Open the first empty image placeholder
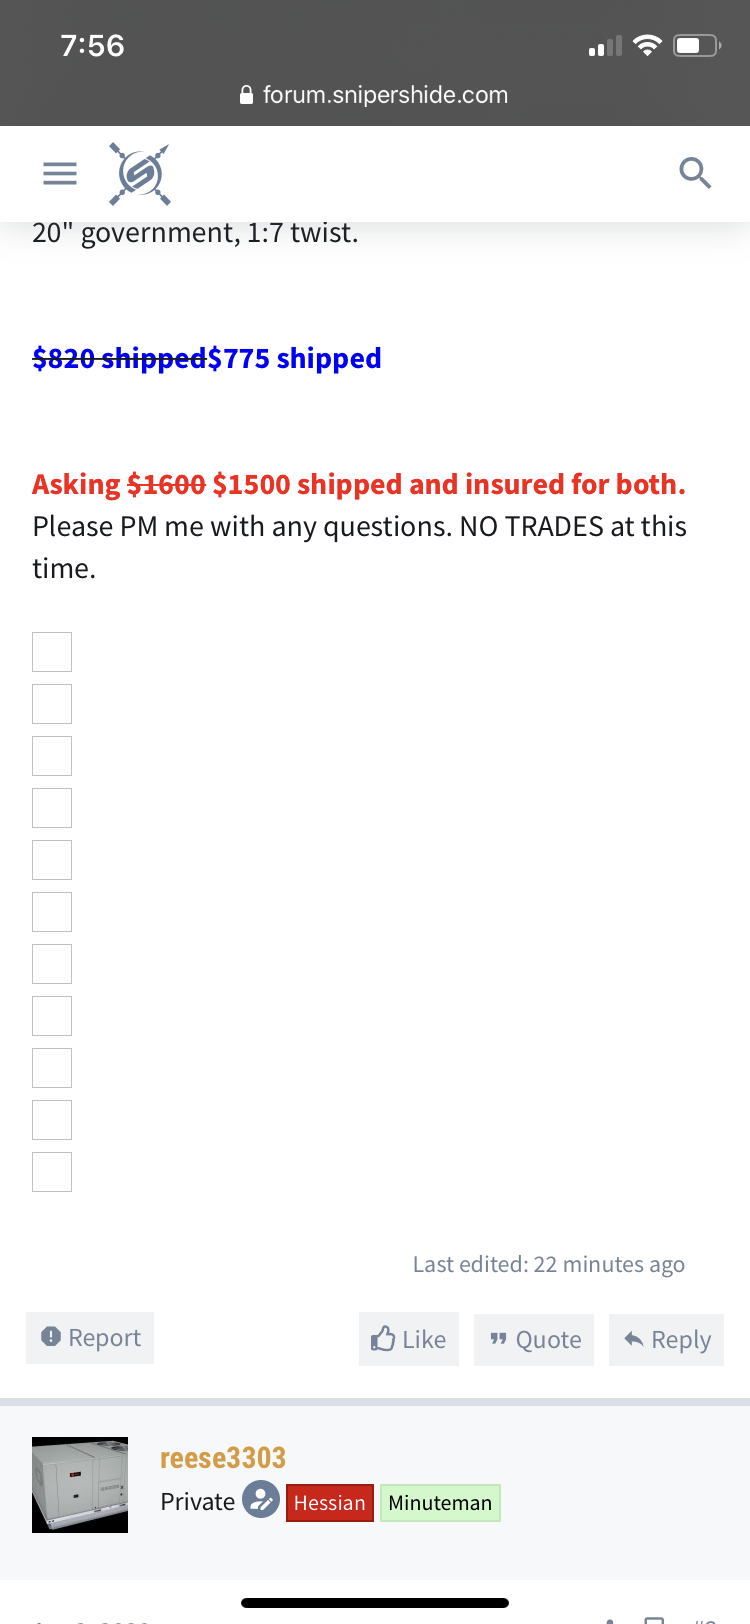 tap(52, 652)
